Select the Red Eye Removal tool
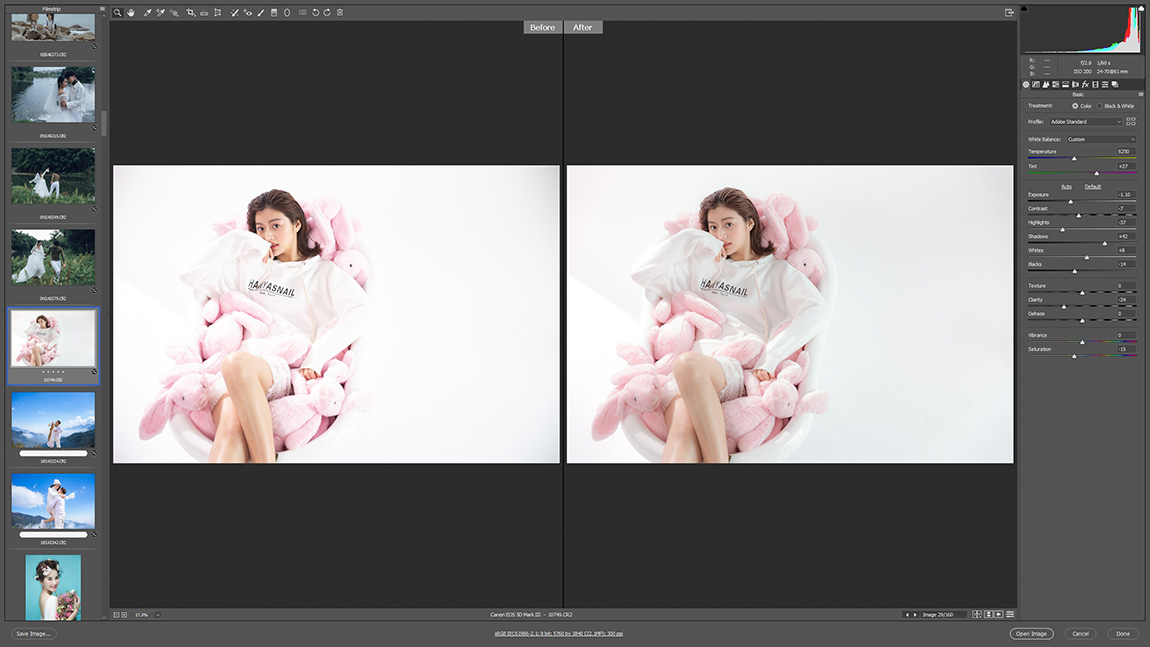 (x=247, y=12)
